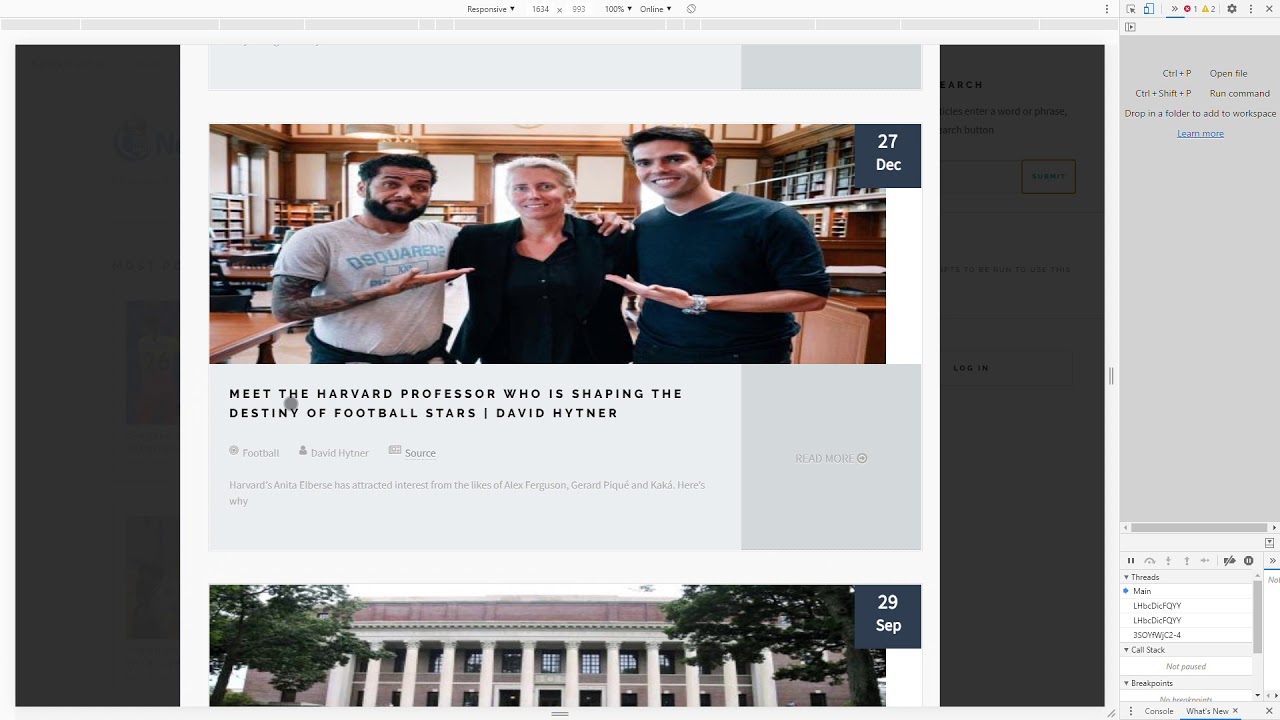Viewport: 1280px width, 720px height.
Task: Select the Main thread
Action: click(1188, 591)
